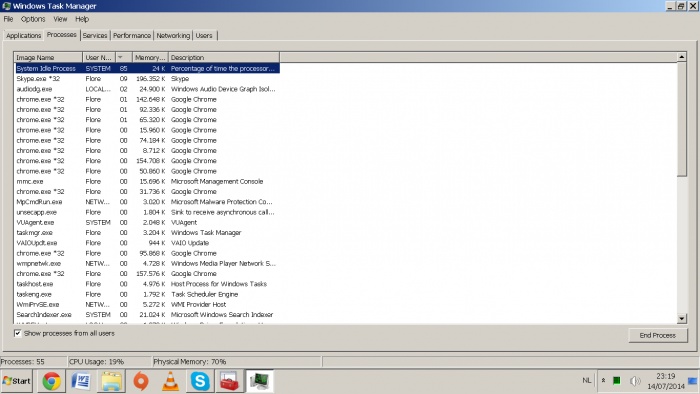Sort by the Description column header
Screen dimensions: 700x394
click(x=224, y=58)
